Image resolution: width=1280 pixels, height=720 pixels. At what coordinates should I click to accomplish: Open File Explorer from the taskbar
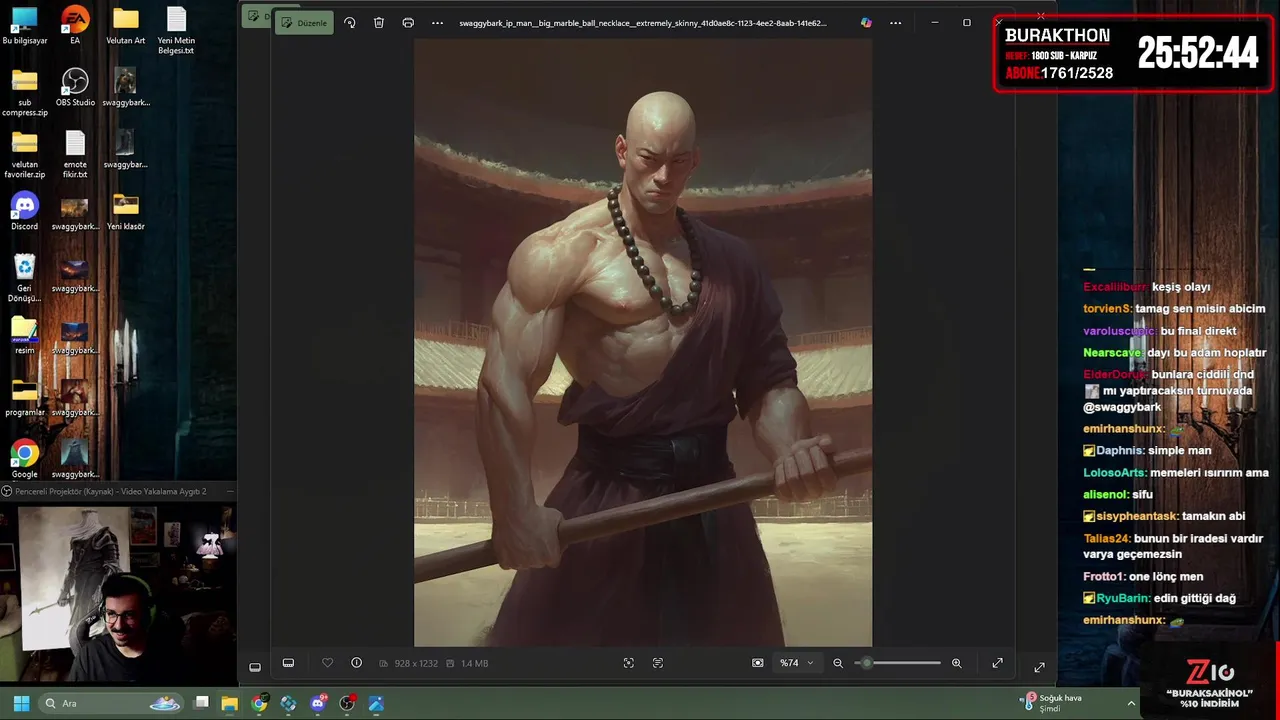230,703
